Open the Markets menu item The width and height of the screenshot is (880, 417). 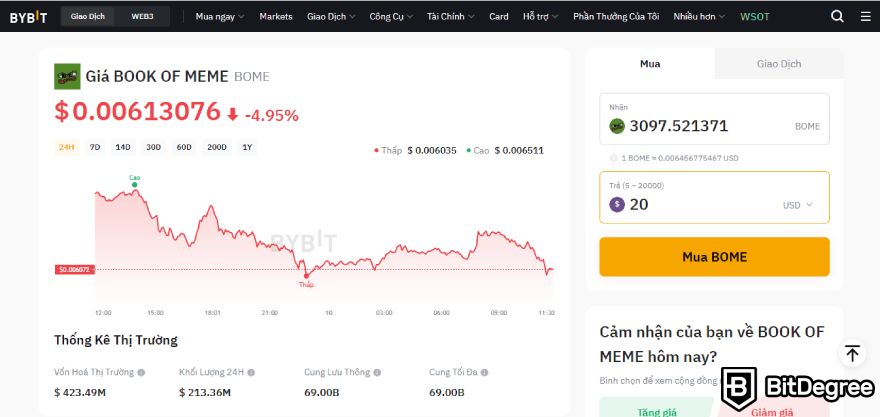tap(276, 16)
